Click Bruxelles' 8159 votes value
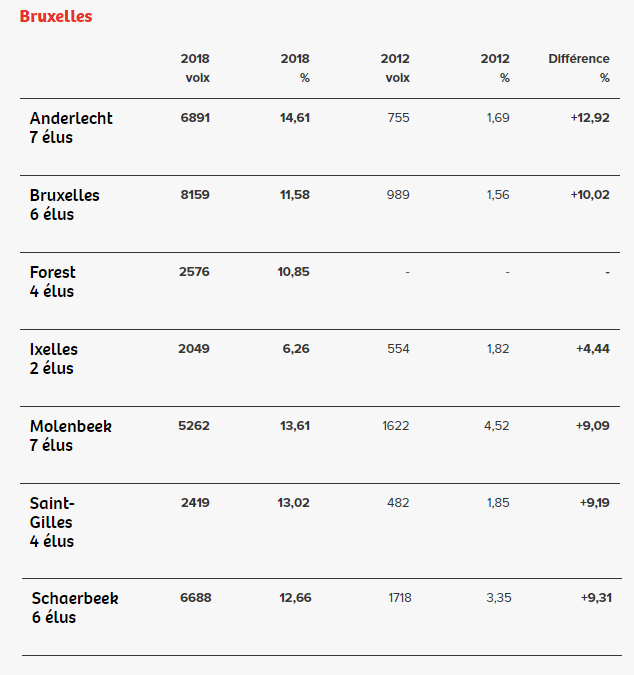The image size is (634, 675). click(195, 195)
